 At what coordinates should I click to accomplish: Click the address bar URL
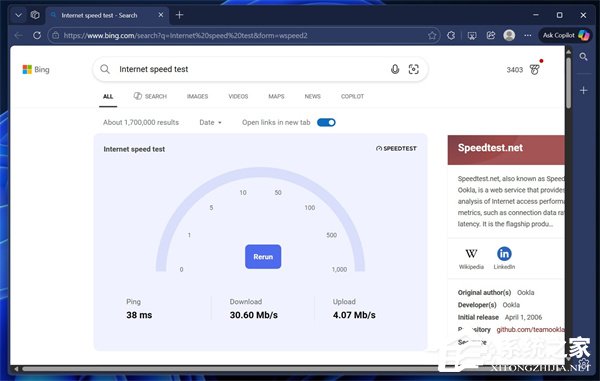pos(185,36)
